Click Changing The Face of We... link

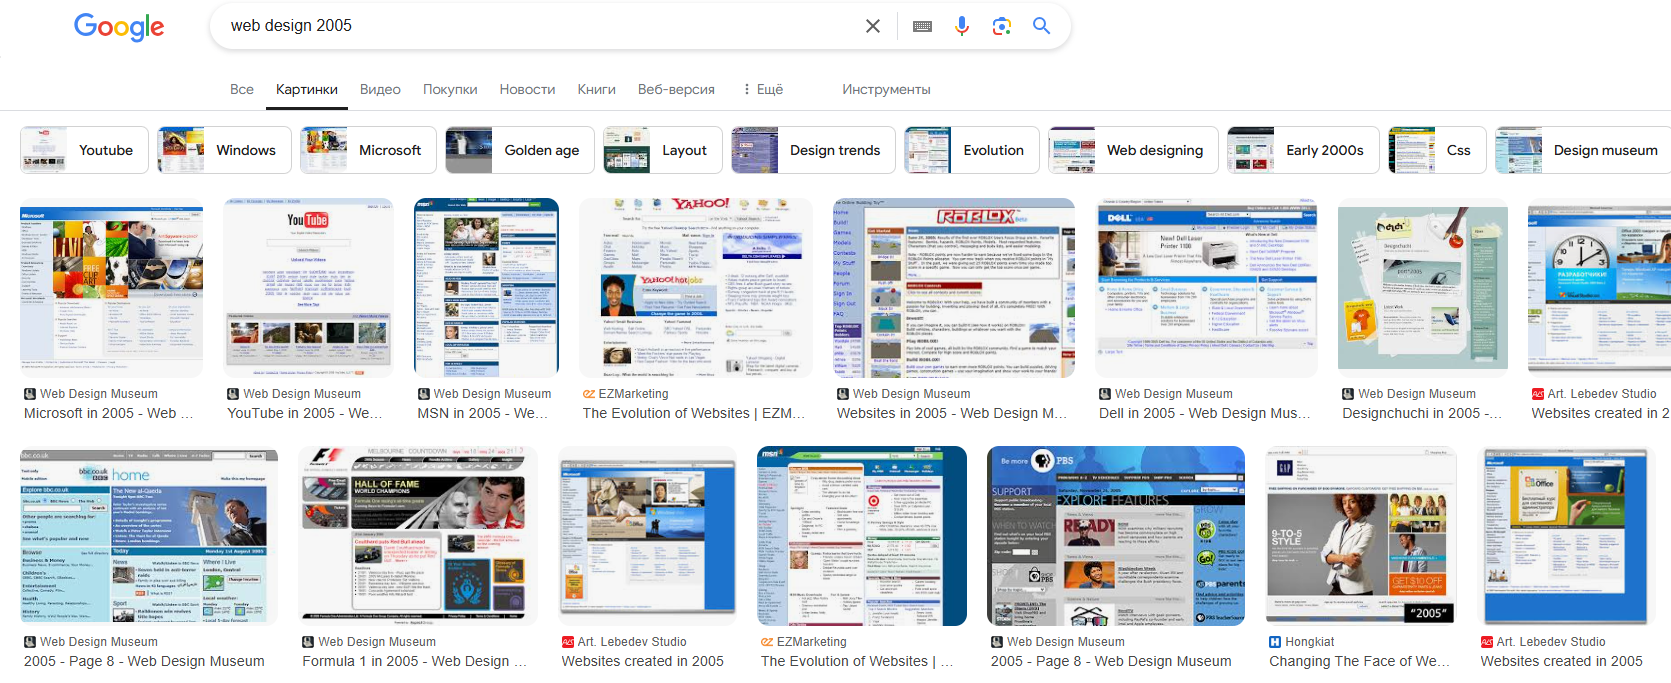point(1359,661)
